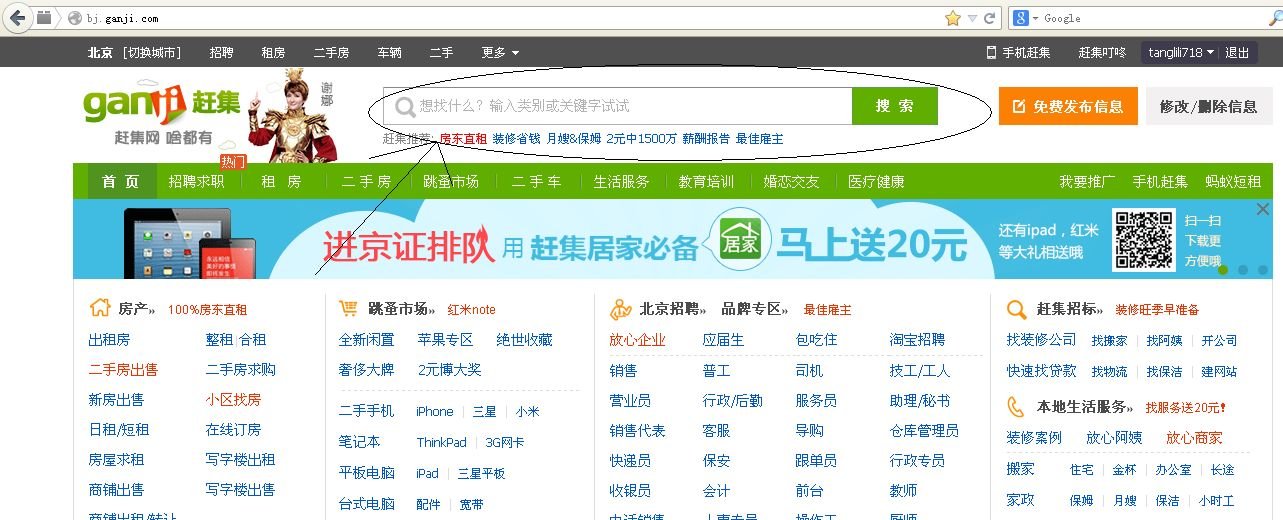Open the 跳蚤市场 navigation tab

point(451,181)
